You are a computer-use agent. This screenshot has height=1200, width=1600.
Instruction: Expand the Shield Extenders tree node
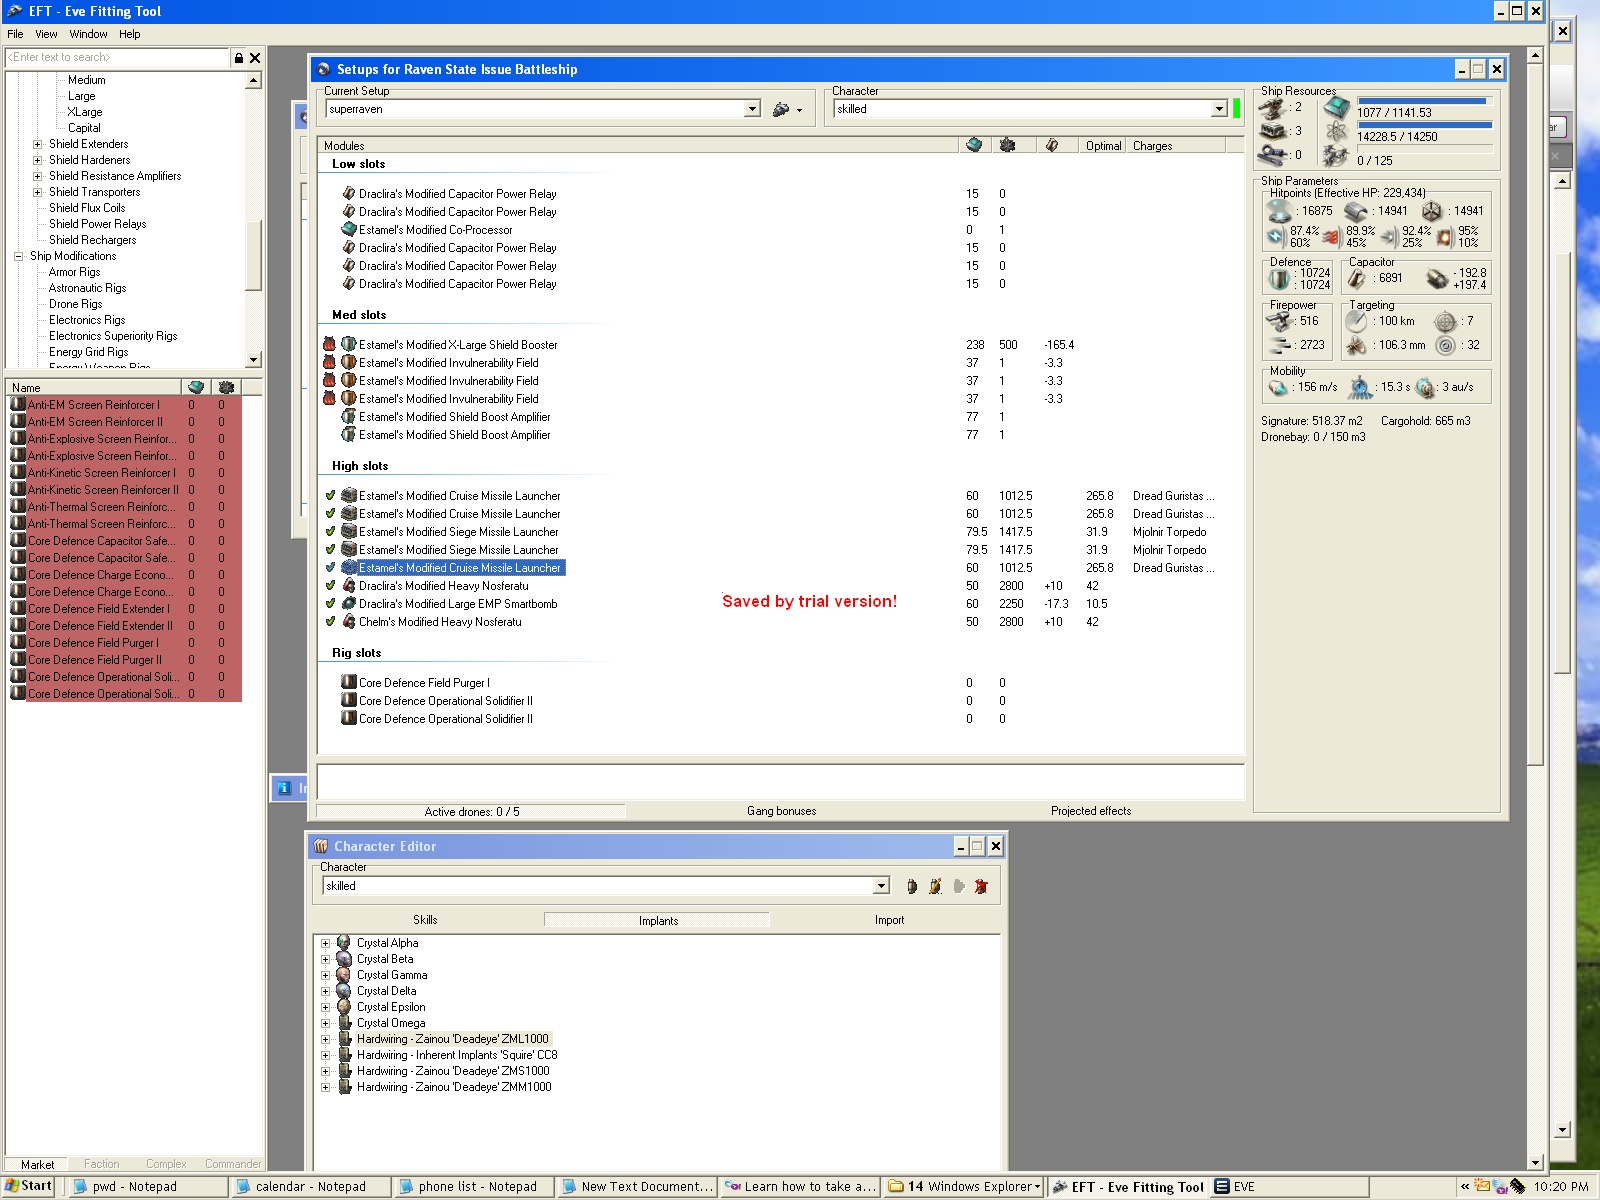coord(38,144)
